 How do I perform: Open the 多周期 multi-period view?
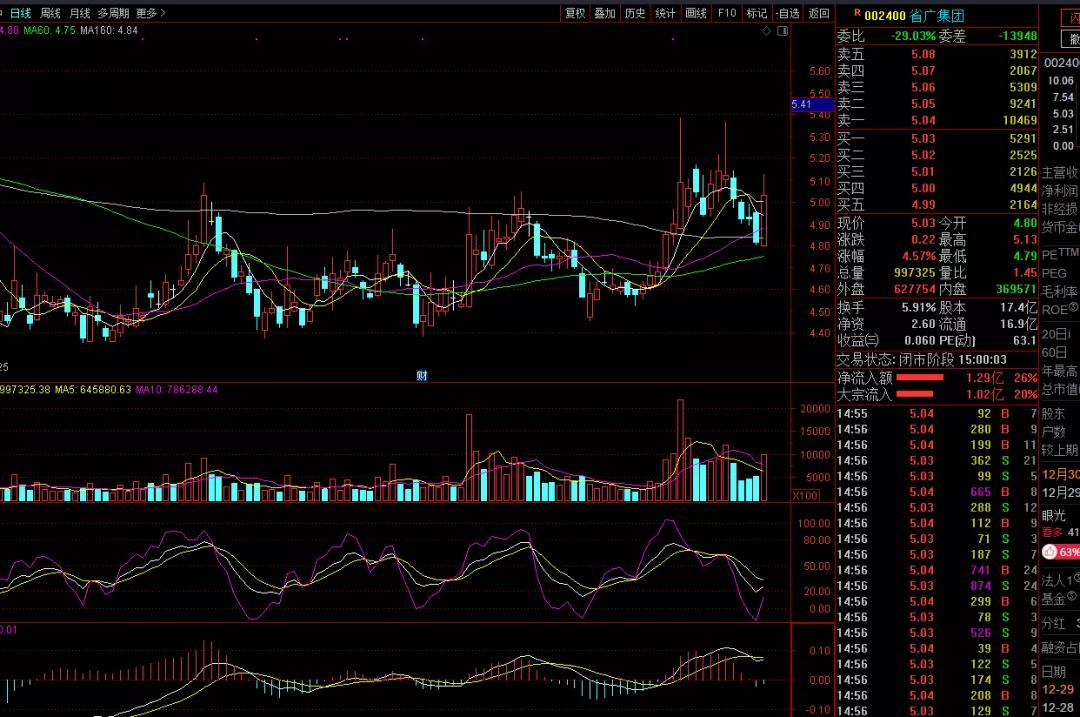coord(113,13)
